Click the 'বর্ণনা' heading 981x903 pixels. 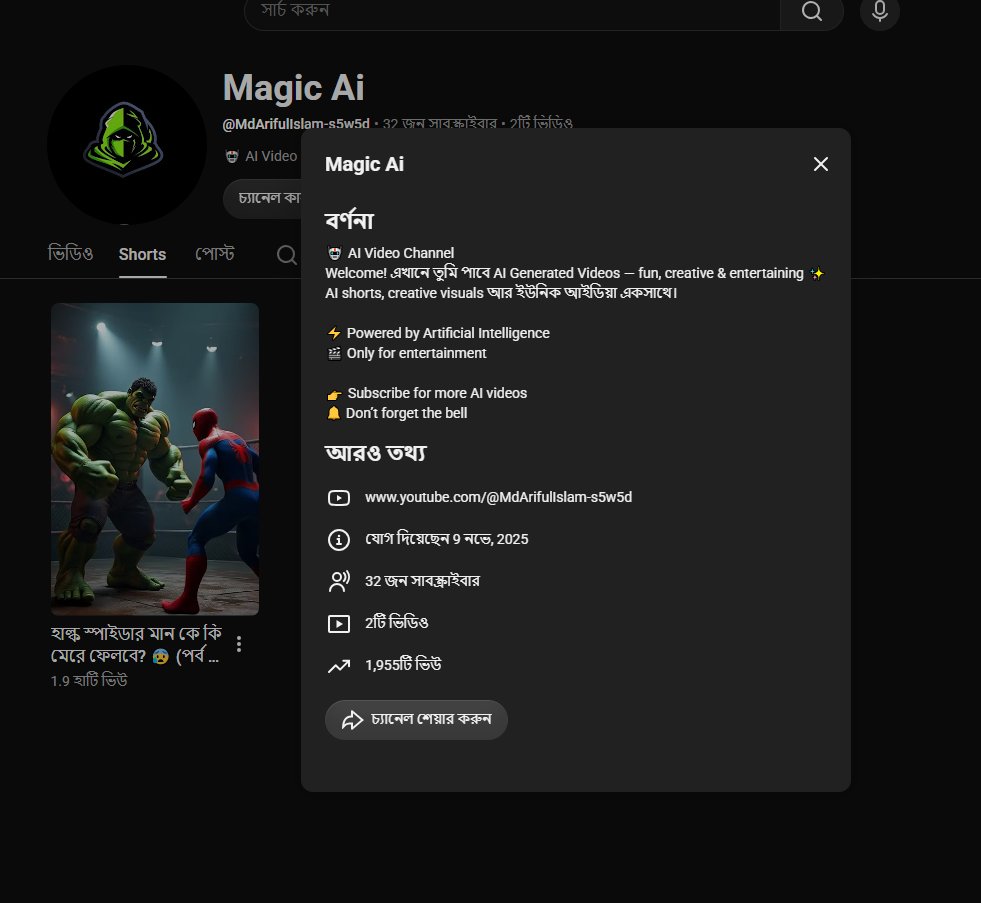click(x=349, y=220)
